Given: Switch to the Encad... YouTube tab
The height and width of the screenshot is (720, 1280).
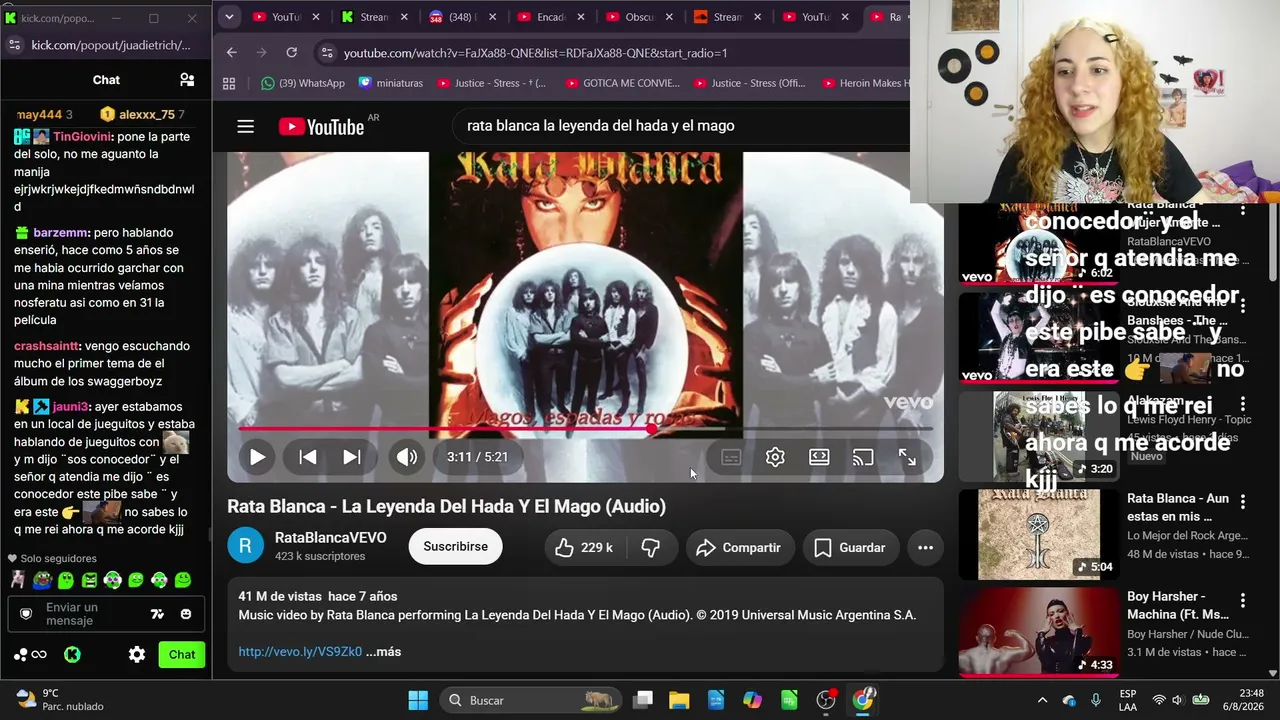Looking at the screenshot, I should pos(551,17).
